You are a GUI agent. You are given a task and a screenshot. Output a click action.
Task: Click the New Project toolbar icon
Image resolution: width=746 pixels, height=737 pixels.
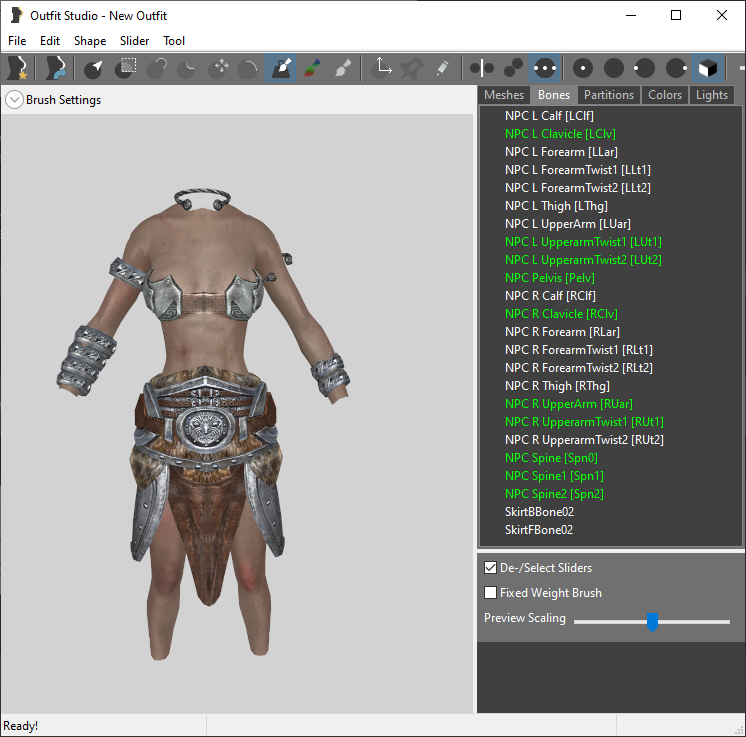(x=18, y=68)
